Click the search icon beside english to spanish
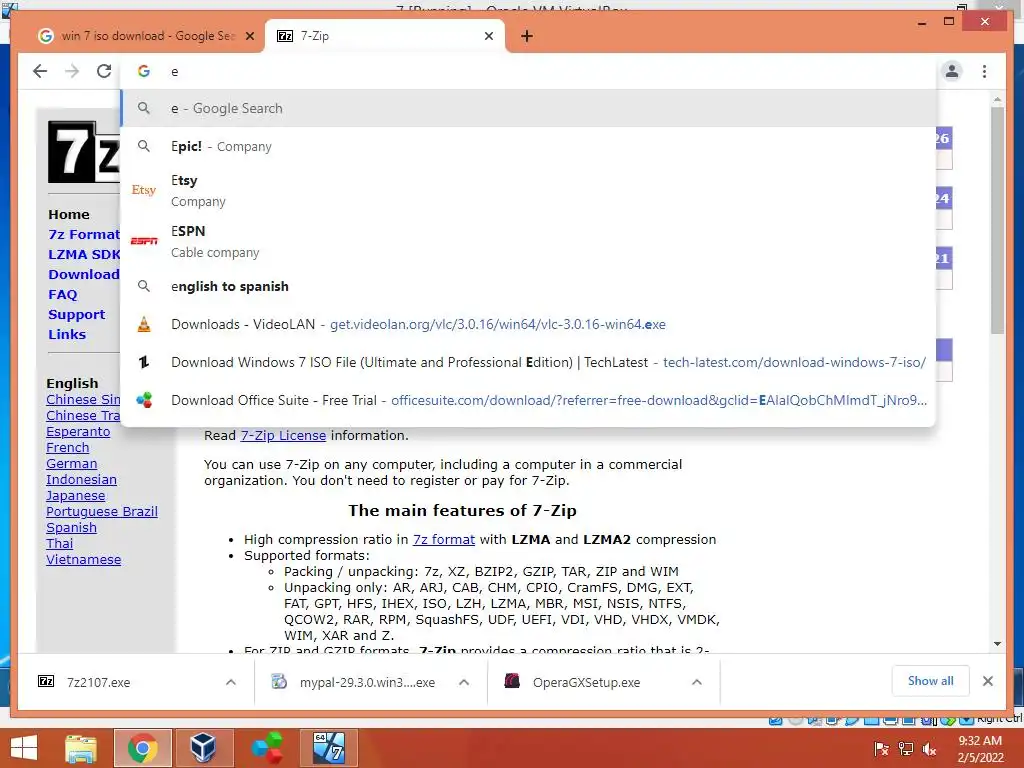This screenshot has height=768, width=1024. pyautogui.click(x=144, y=286)
